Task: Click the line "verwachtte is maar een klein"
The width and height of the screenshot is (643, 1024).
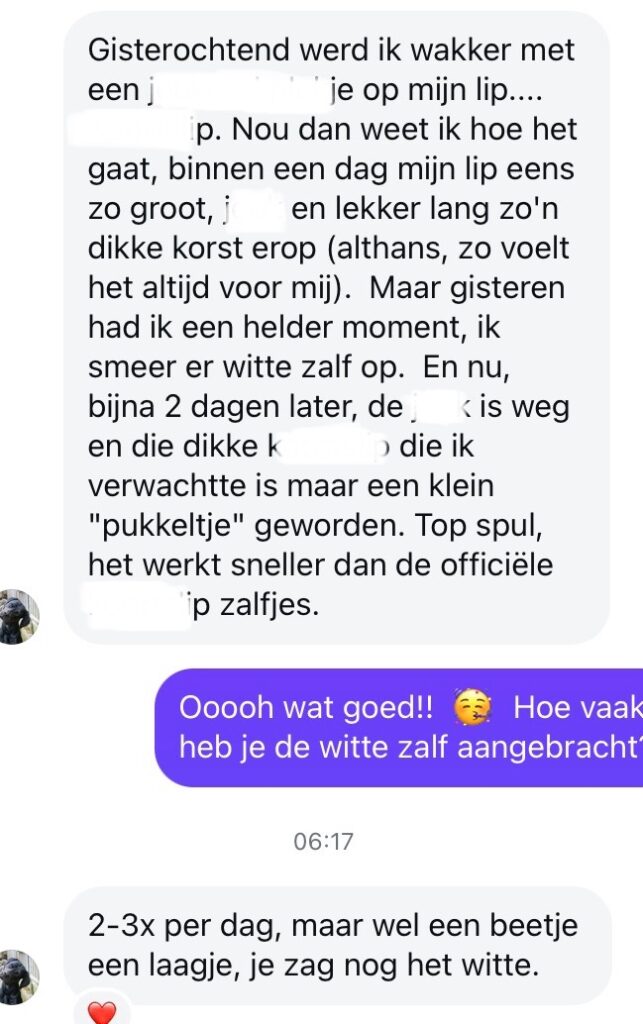Action: tap(291, 486)
